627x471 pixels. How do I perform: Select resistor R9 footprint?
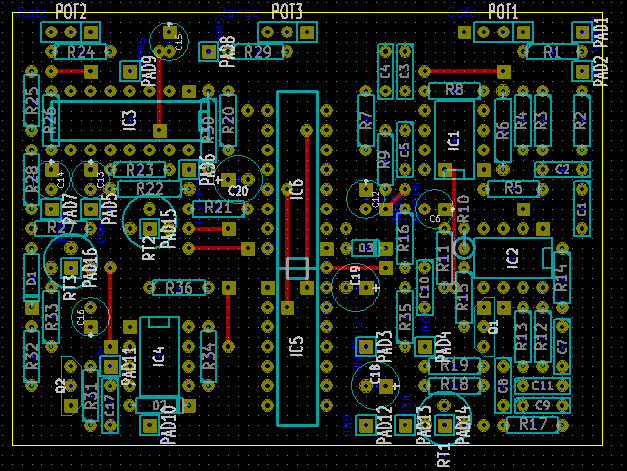385,160
